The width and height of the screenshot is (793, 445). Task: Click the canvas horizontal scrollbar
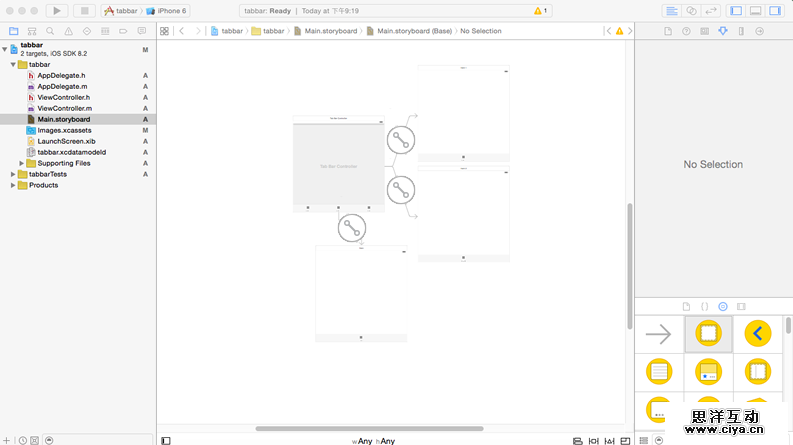point(369,428)
